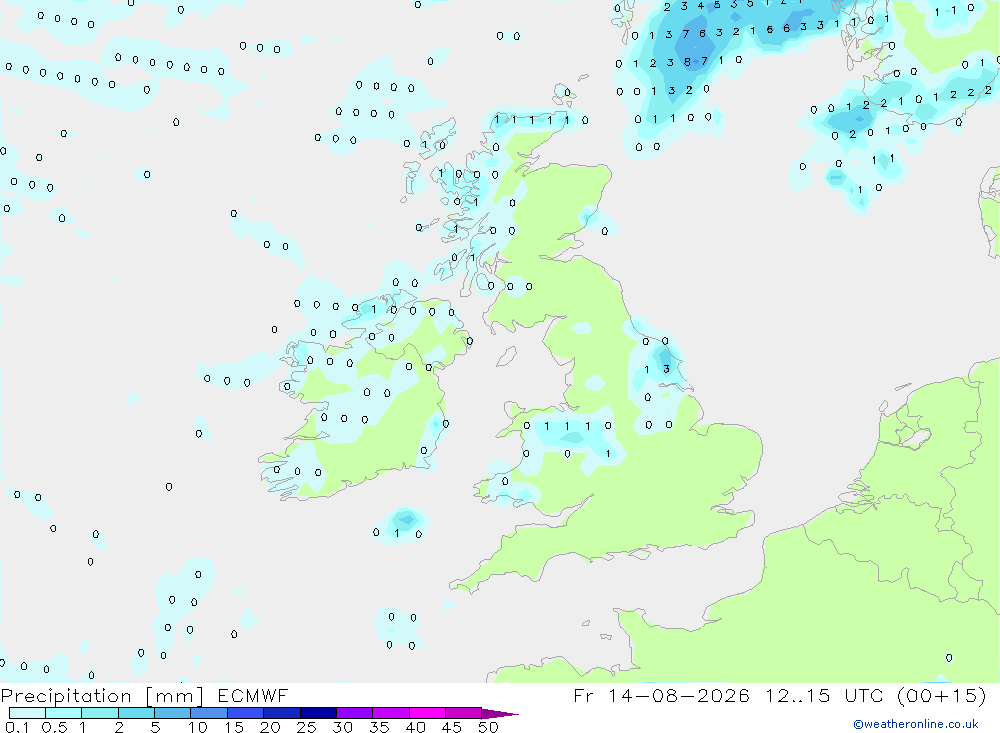This screenshot has height=733, width=1000.
Task: Select the 45–50 mm legend swatch
Action: (x=464, y=713)
